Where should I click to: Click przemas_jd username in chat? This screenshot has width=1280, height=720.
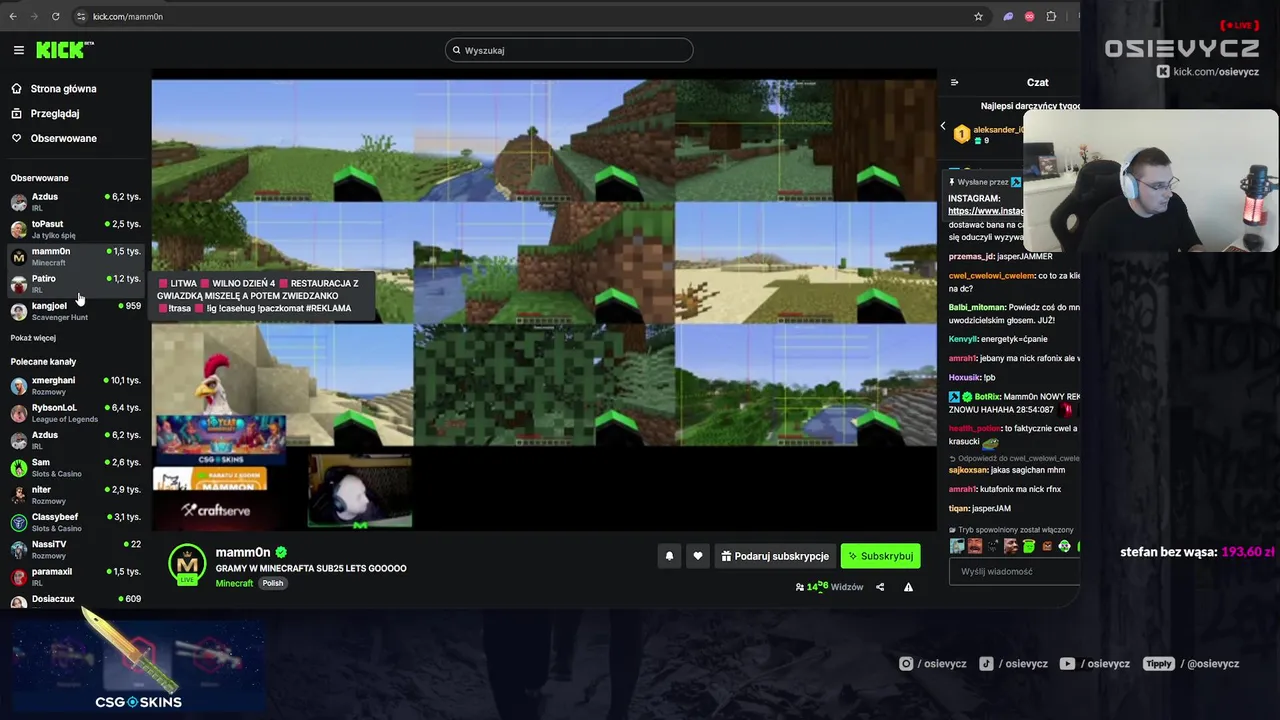[x=971, y=257]
